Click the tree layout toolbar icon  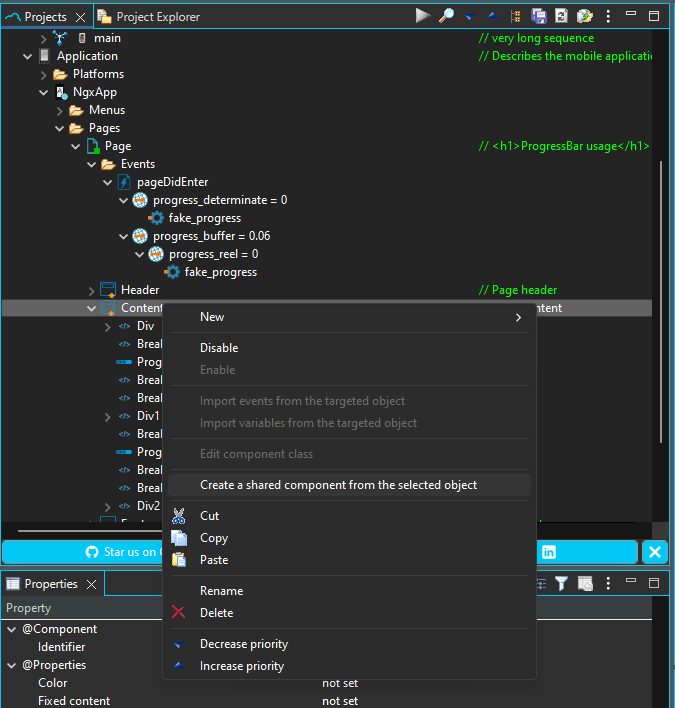click(516, 16)
